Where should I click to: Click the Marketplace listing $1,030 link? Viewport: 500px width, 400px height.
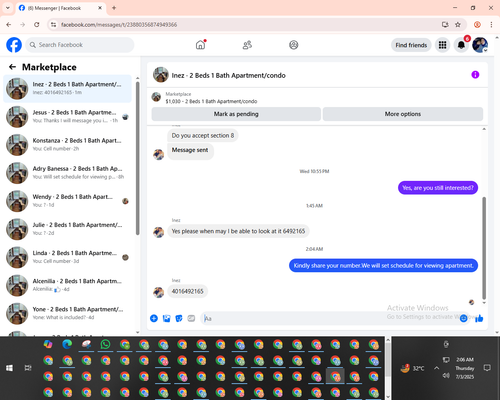pyautogui.click(x=211, y=101)
